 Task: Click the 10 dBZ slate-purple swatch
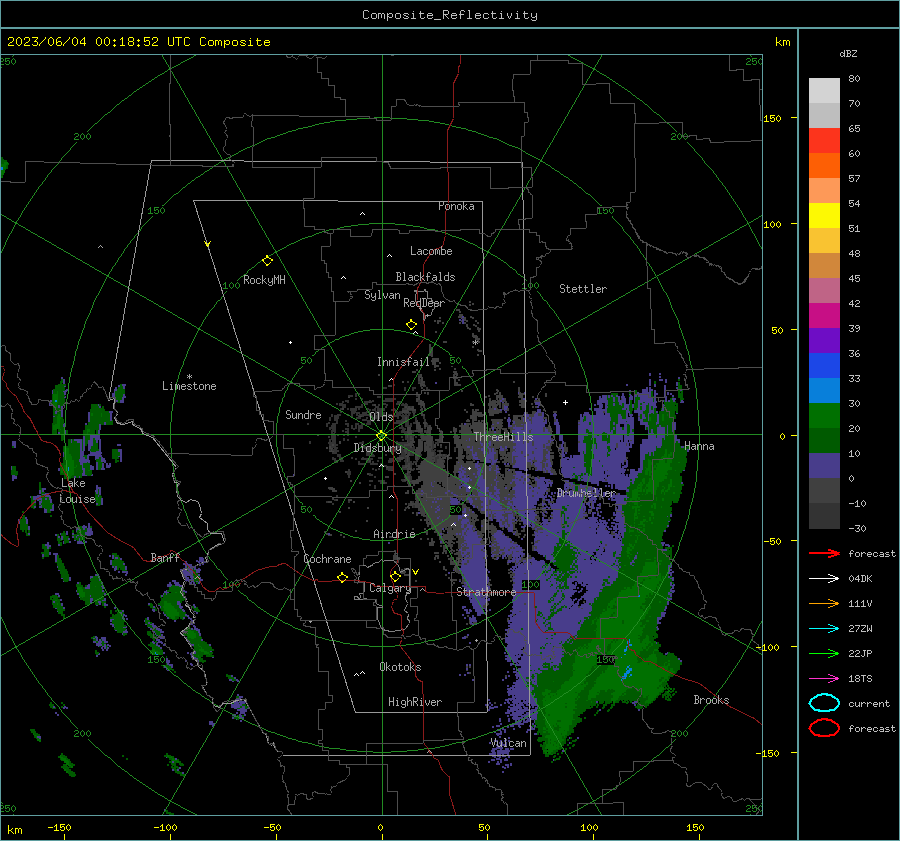824,465
